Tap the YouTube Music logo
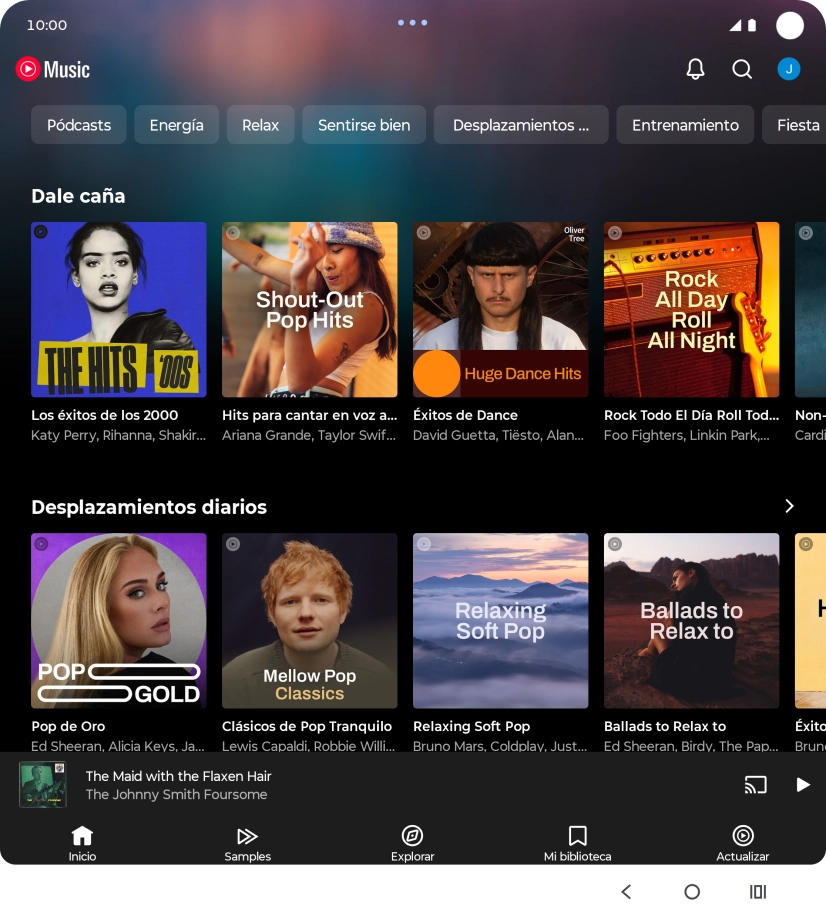The height and width of the screenshot is (919, 826). pos(53,69)
